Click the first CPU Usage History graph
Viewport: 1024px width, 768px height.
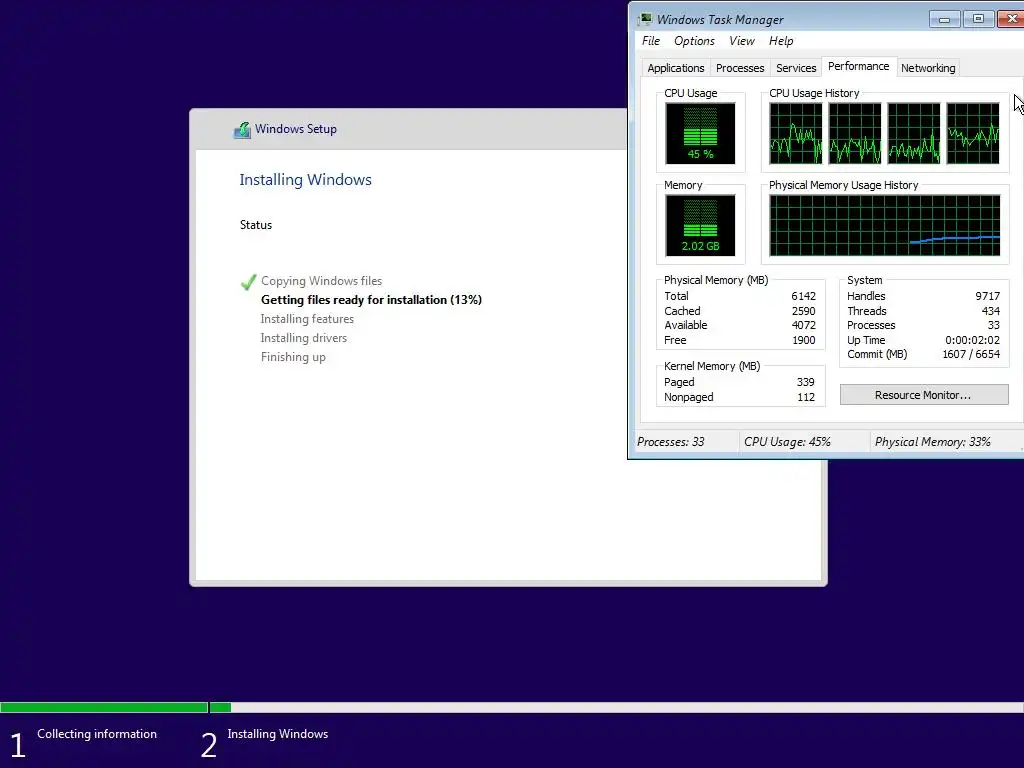[795, 133]
